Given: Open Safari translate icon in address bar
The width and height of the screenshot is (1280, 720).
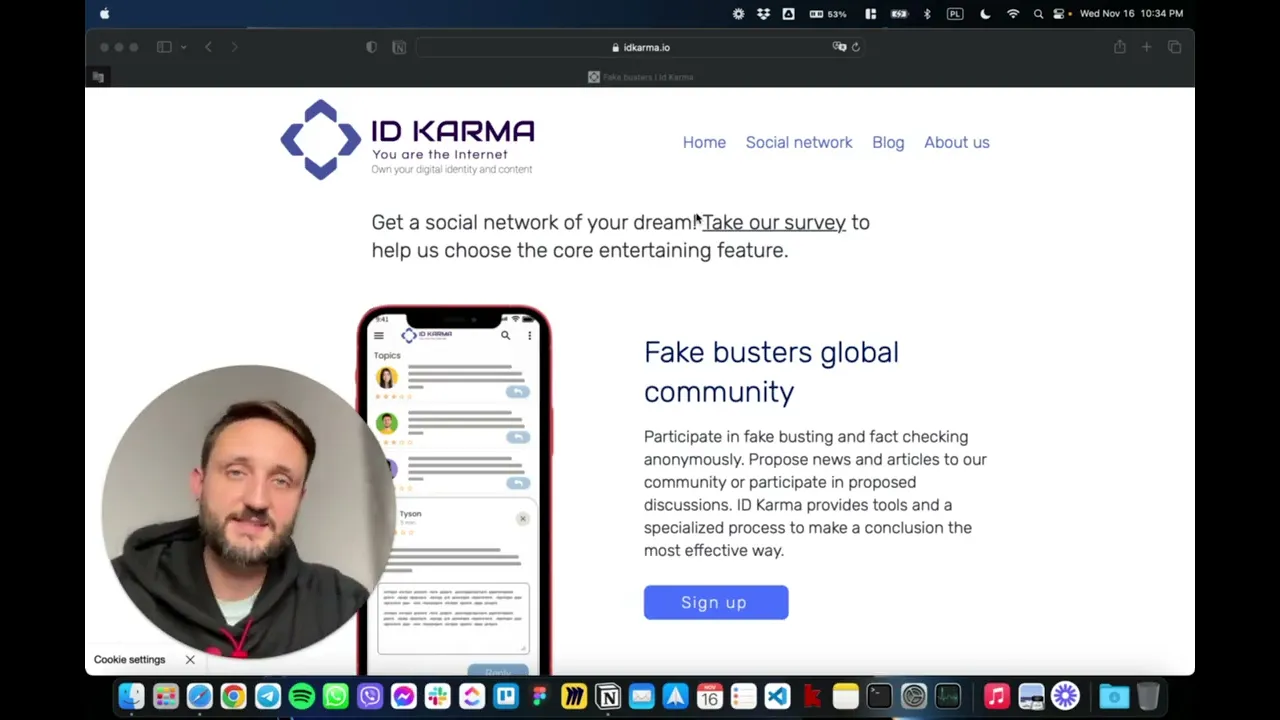Looking at the screenshot, I should [x=839, y=47].
